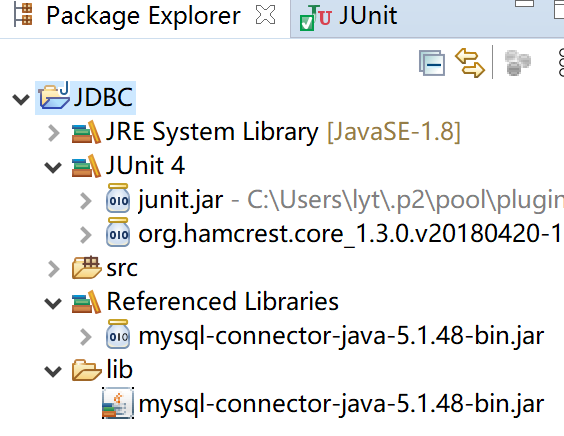This screenshot has height=436, width=564.
Task: Expand the junit.jar entry
Action: (86, 201)
